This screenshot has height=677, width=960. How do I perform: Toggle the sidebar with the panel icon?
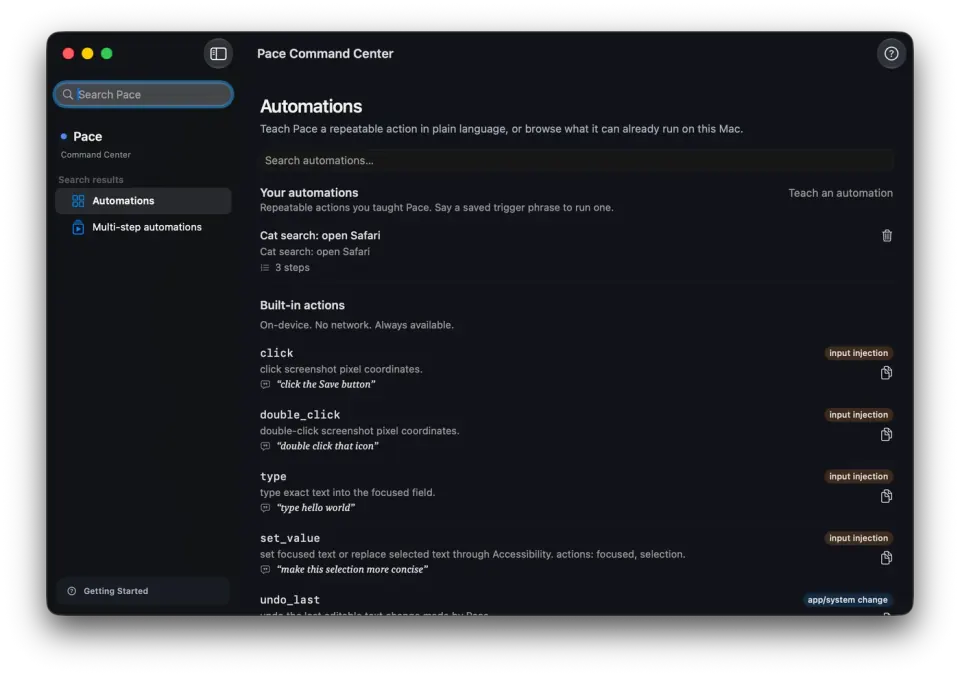tap(218, 54)
